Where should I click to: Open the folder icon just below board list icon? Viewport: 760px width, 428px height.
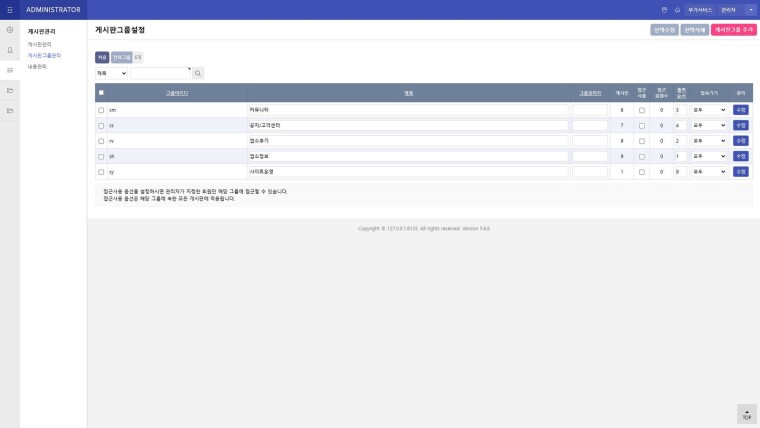10,91
